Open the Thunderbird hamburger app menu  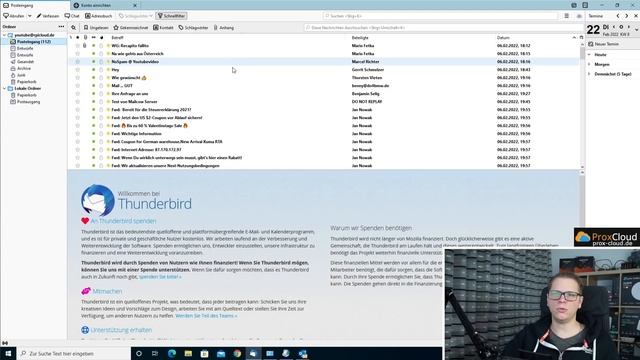click(567, 16)
